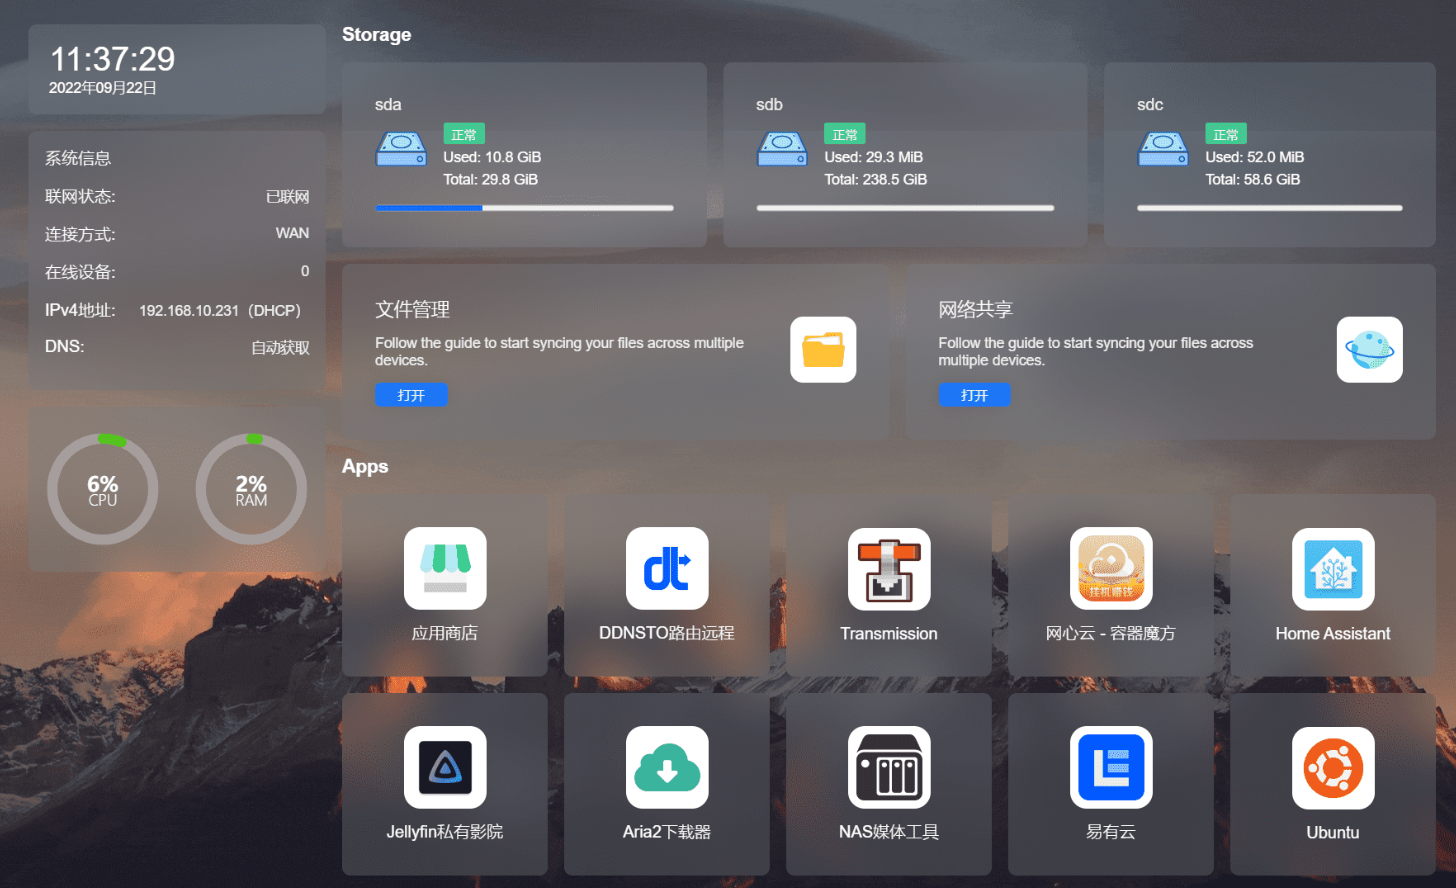
Task: Open the 易有云 app icon
Action: (1111, 767)
